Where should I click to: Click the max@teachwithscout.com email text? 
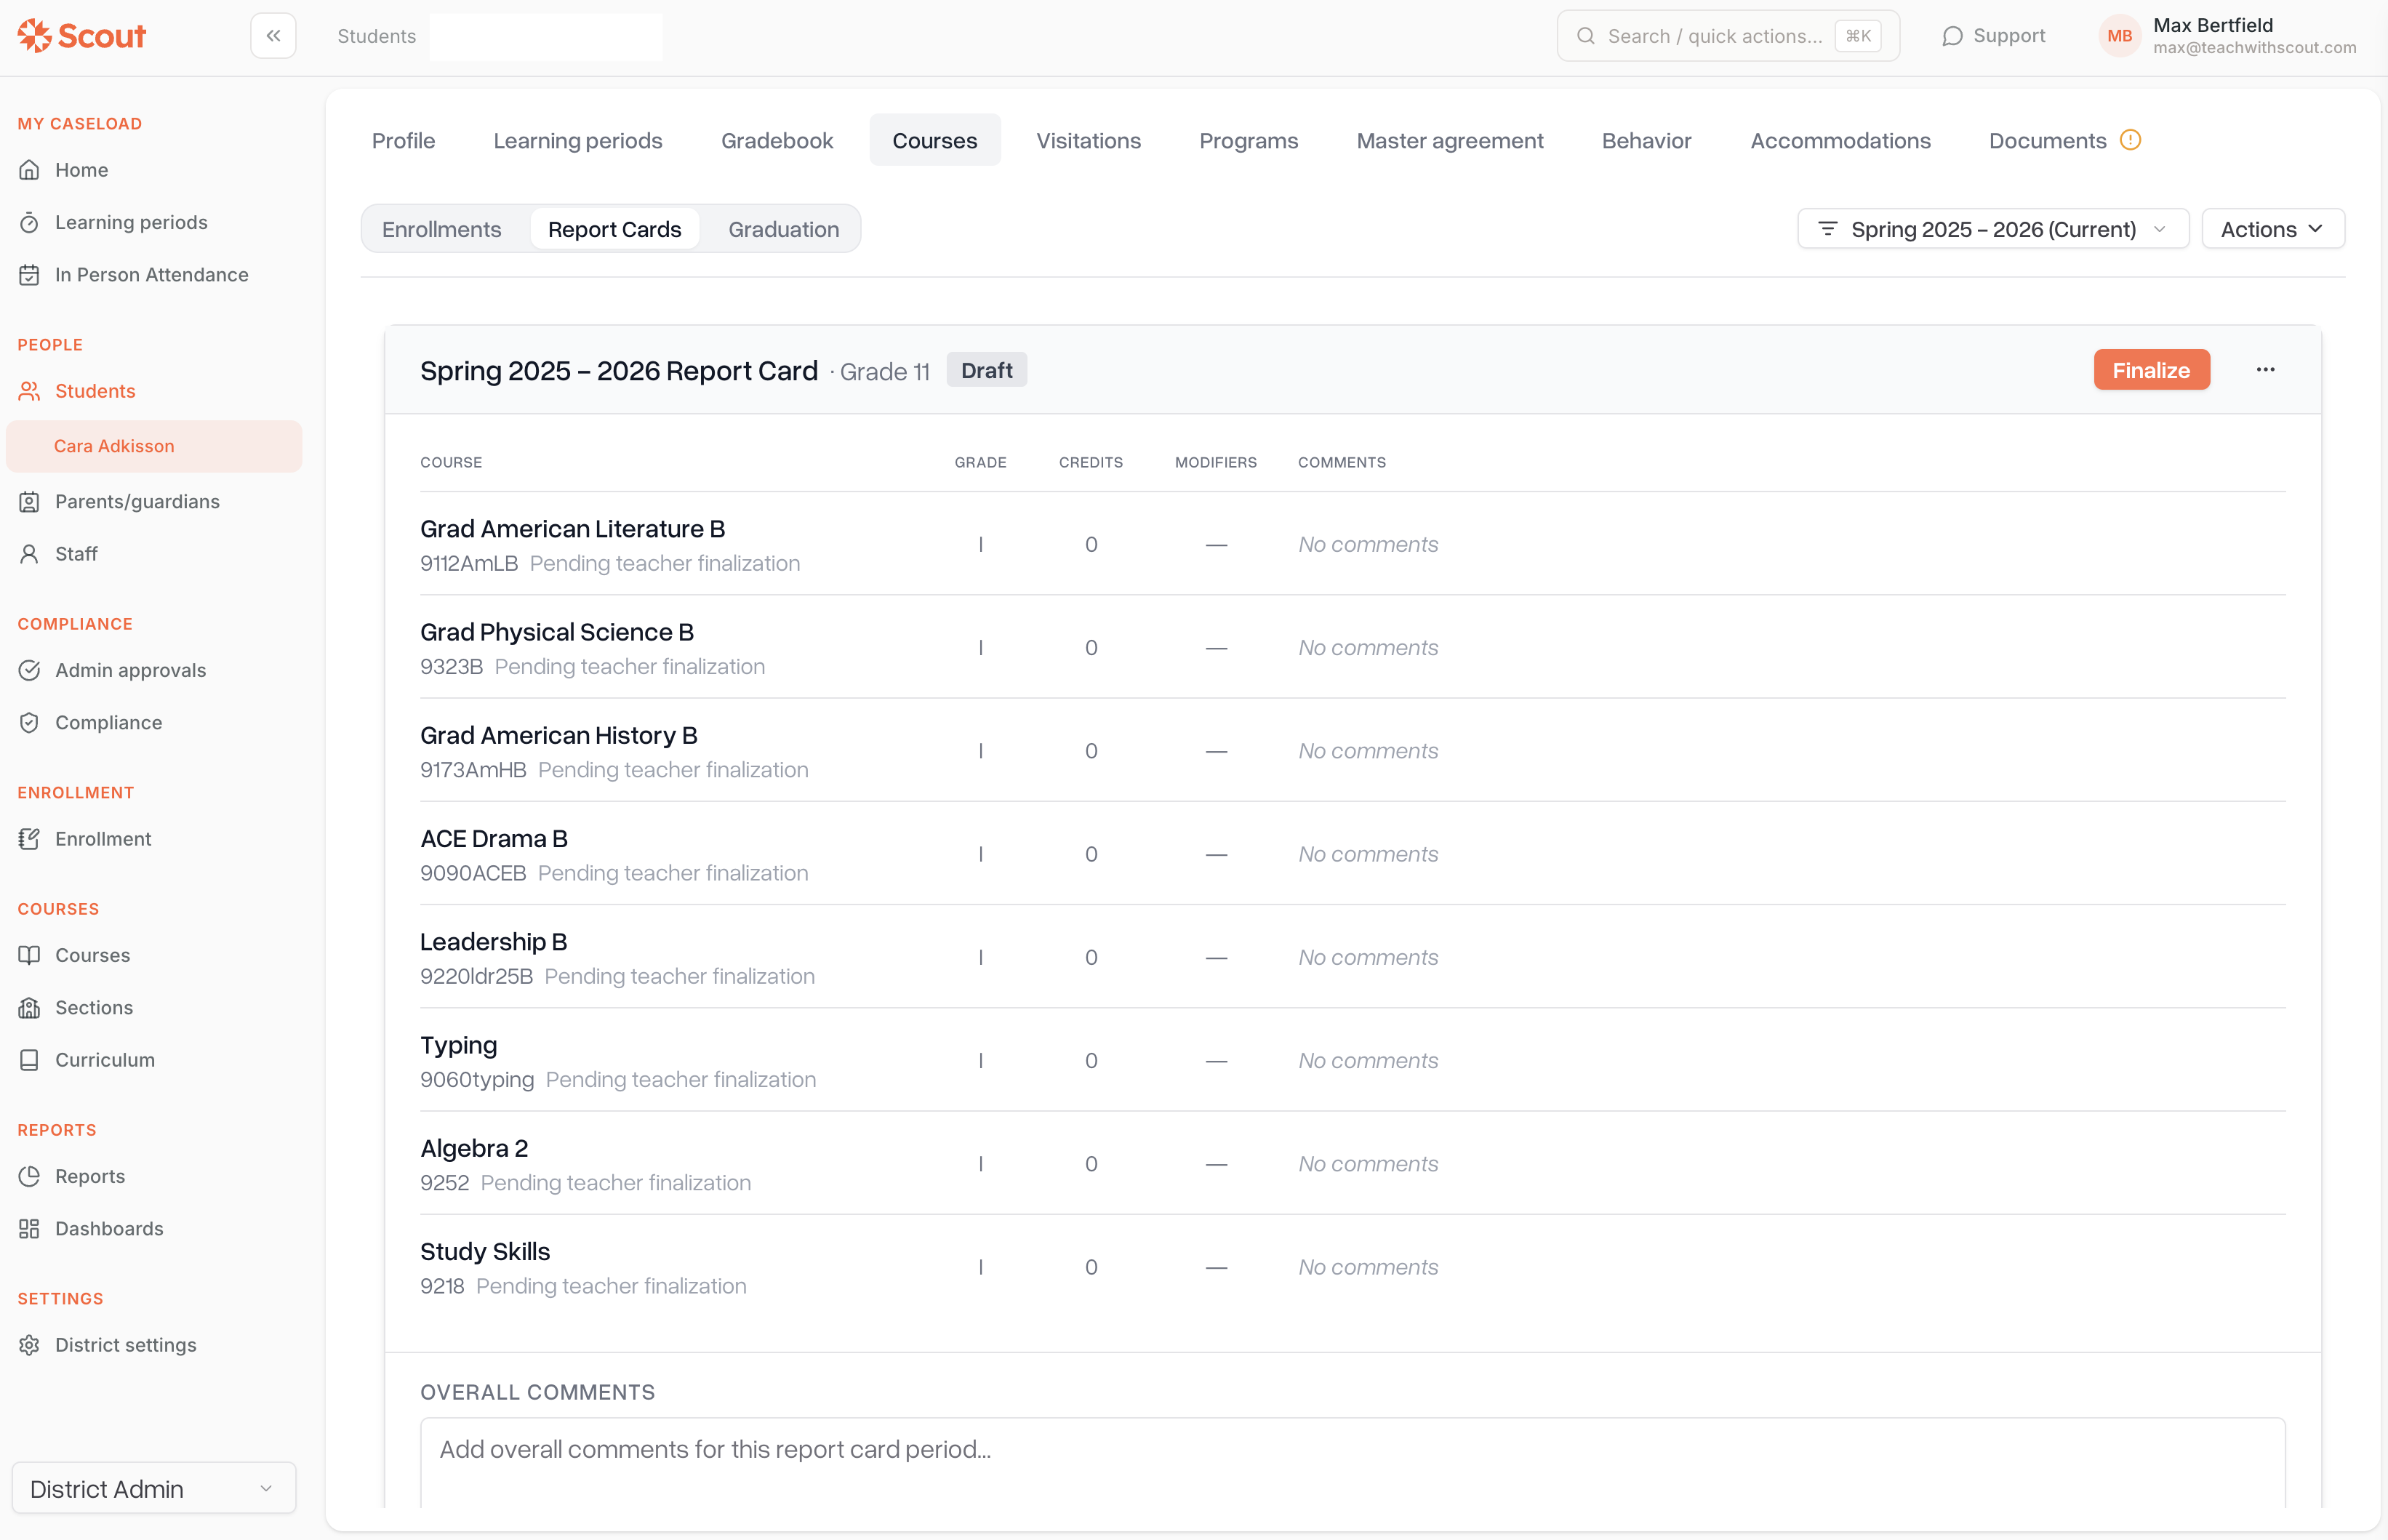[2254, 48]
